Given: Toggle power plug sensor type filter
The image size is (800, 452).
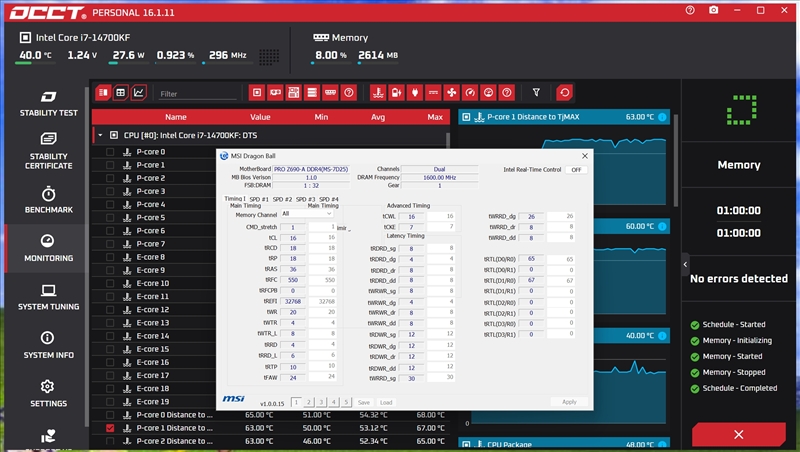Looking at the screenshot, I should point(415,92).
